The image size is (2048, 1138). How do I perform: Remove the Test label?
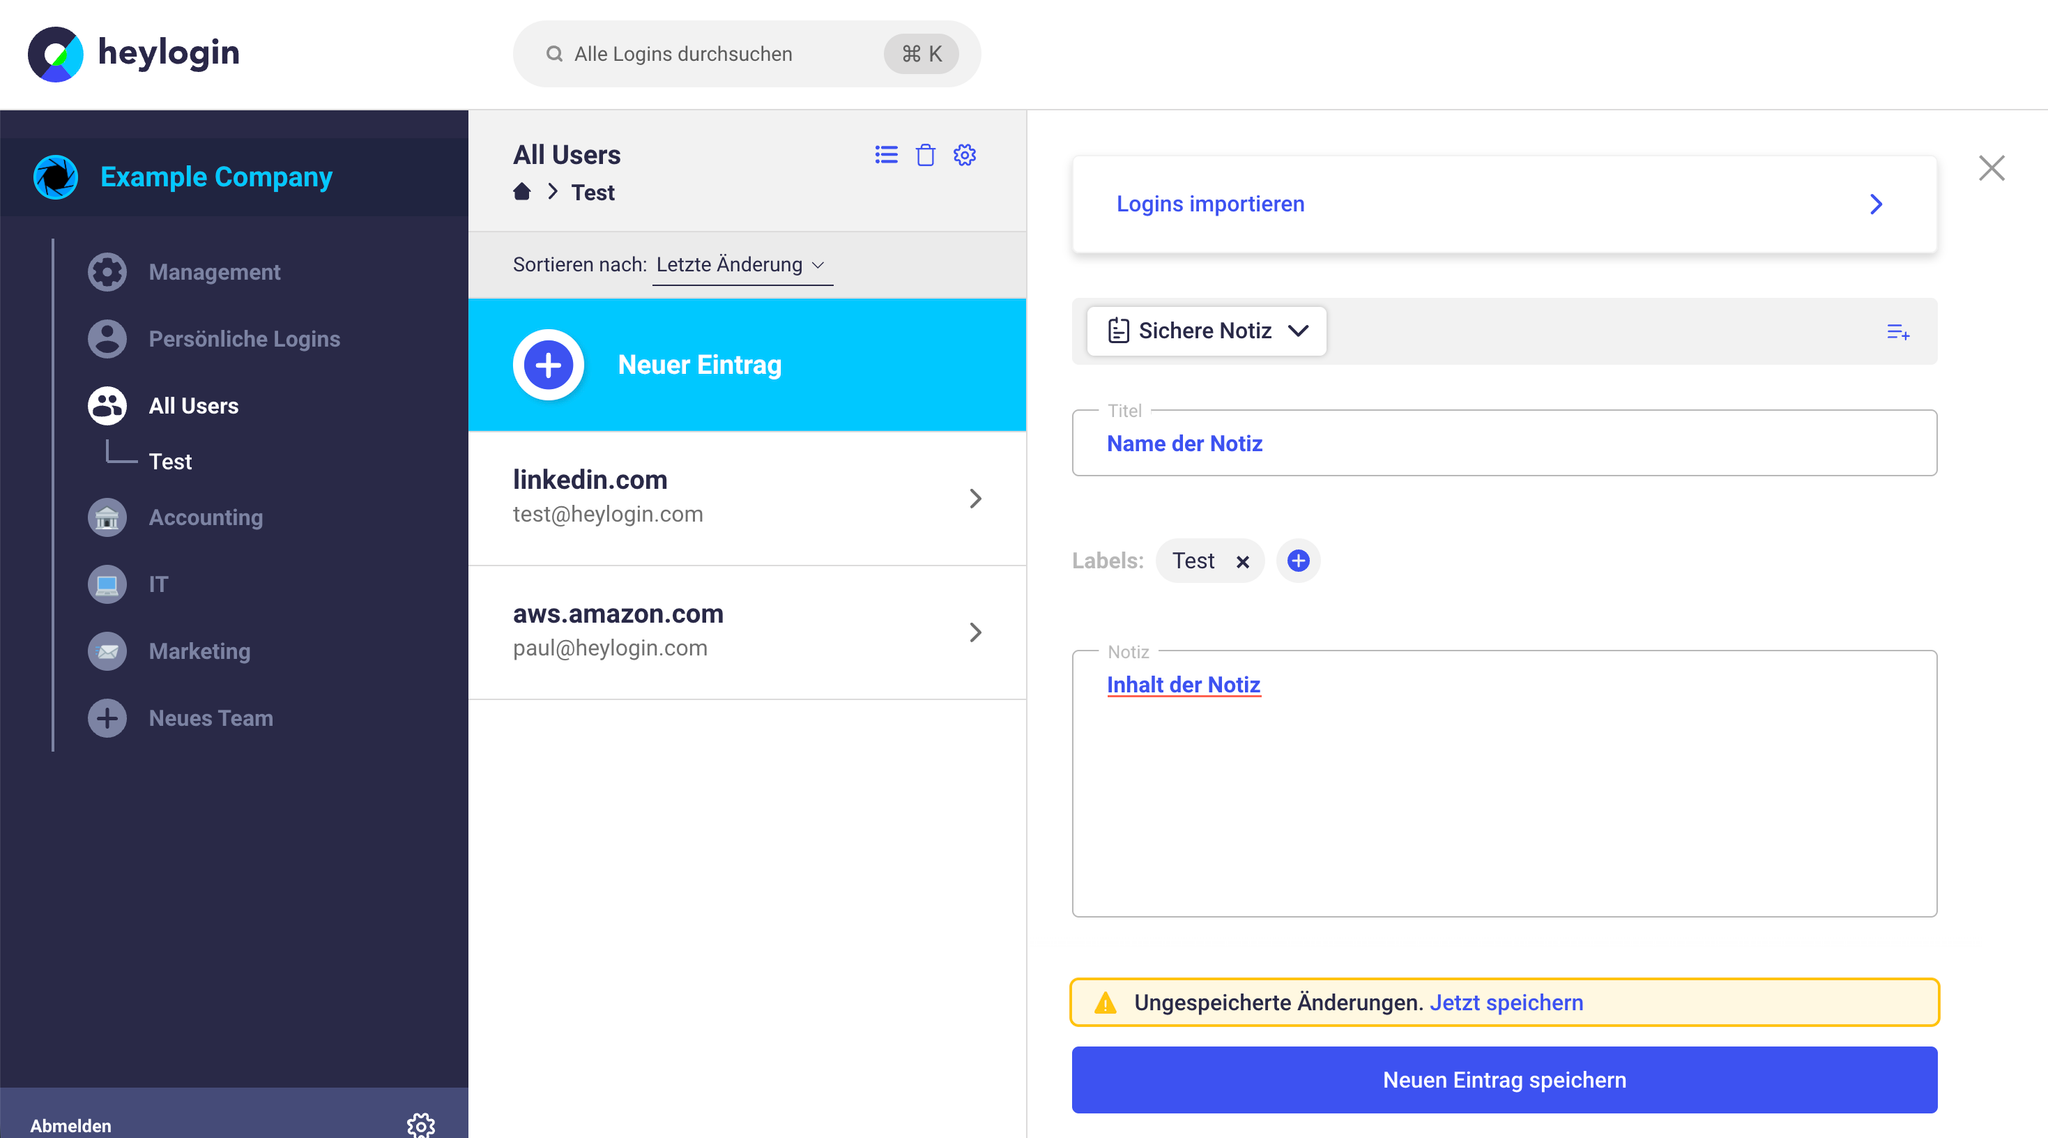point(1243,562)
